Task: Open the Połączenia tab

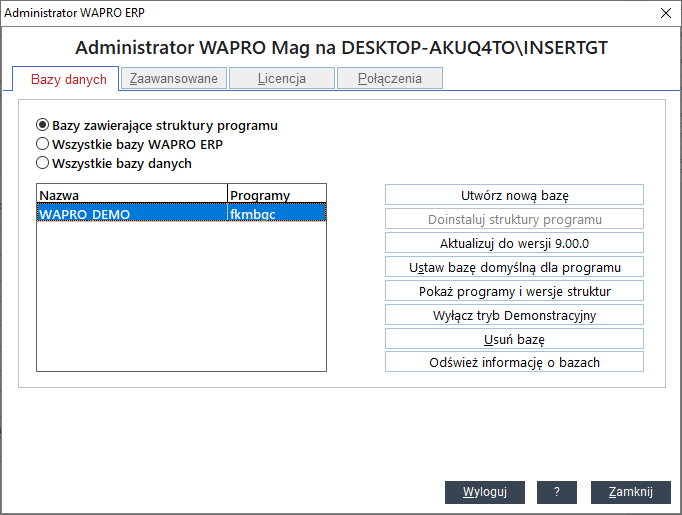Action: click(x=390, y=78)
